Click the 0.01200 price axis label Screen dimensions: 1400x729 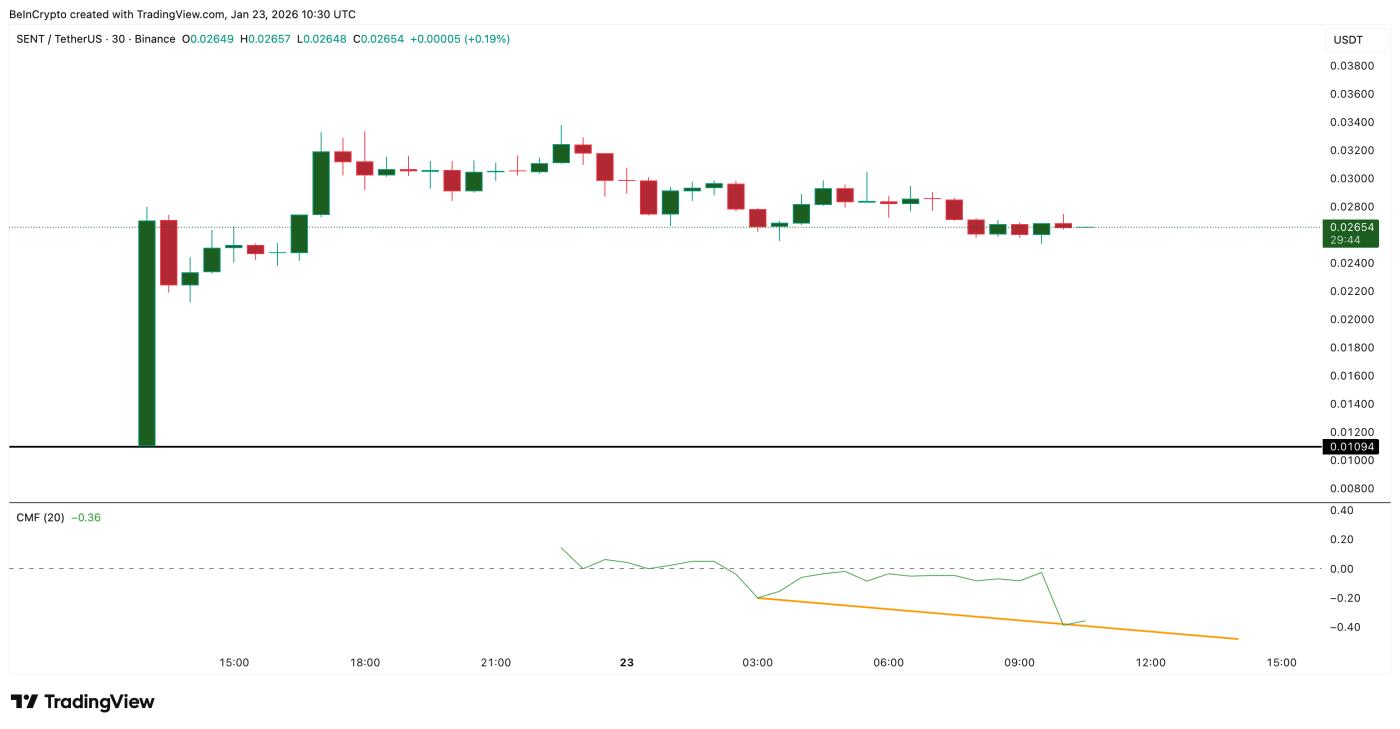coord(1351,432)
